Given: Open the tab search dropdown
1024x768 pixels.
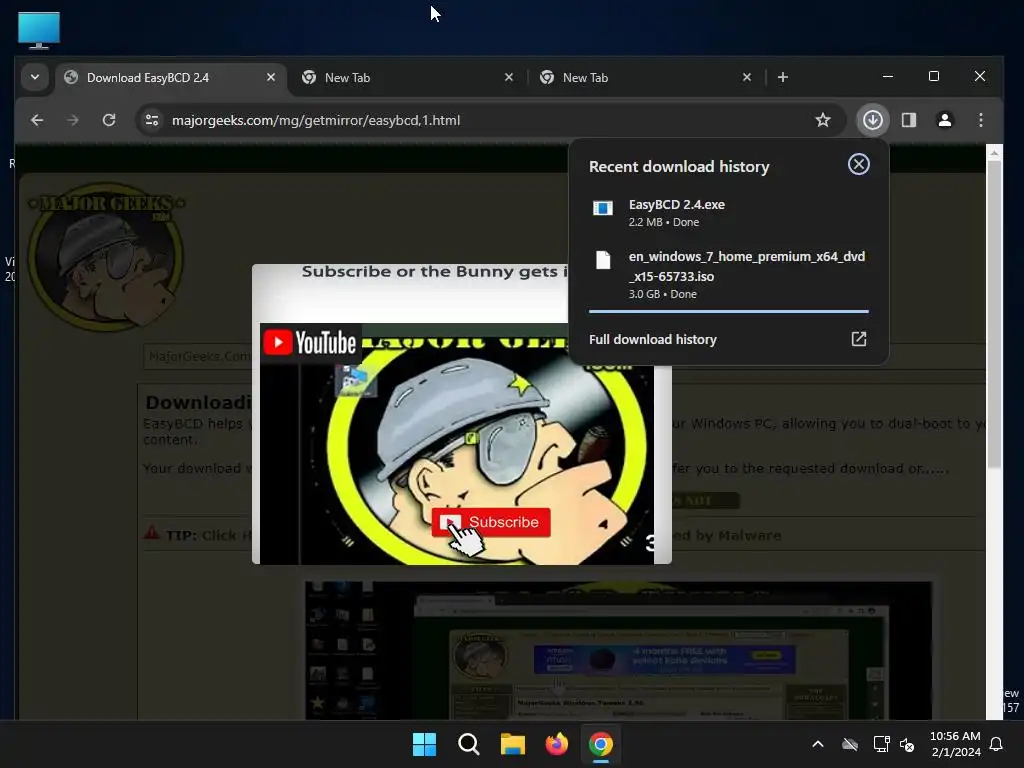Looking at the screenshot, I should 35,77.
